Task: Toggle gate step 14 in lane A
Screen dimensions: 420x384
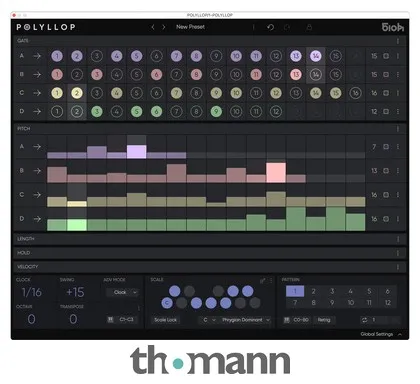Action: coord(316,56)
